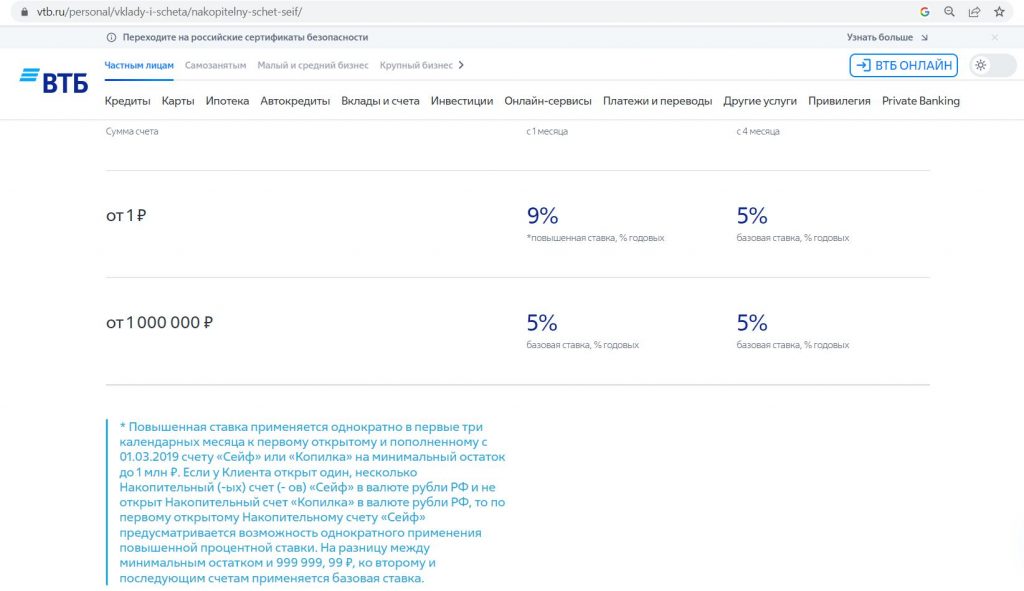Click the share page icon
Screen dimensions: 1024x591
point(974,12)
